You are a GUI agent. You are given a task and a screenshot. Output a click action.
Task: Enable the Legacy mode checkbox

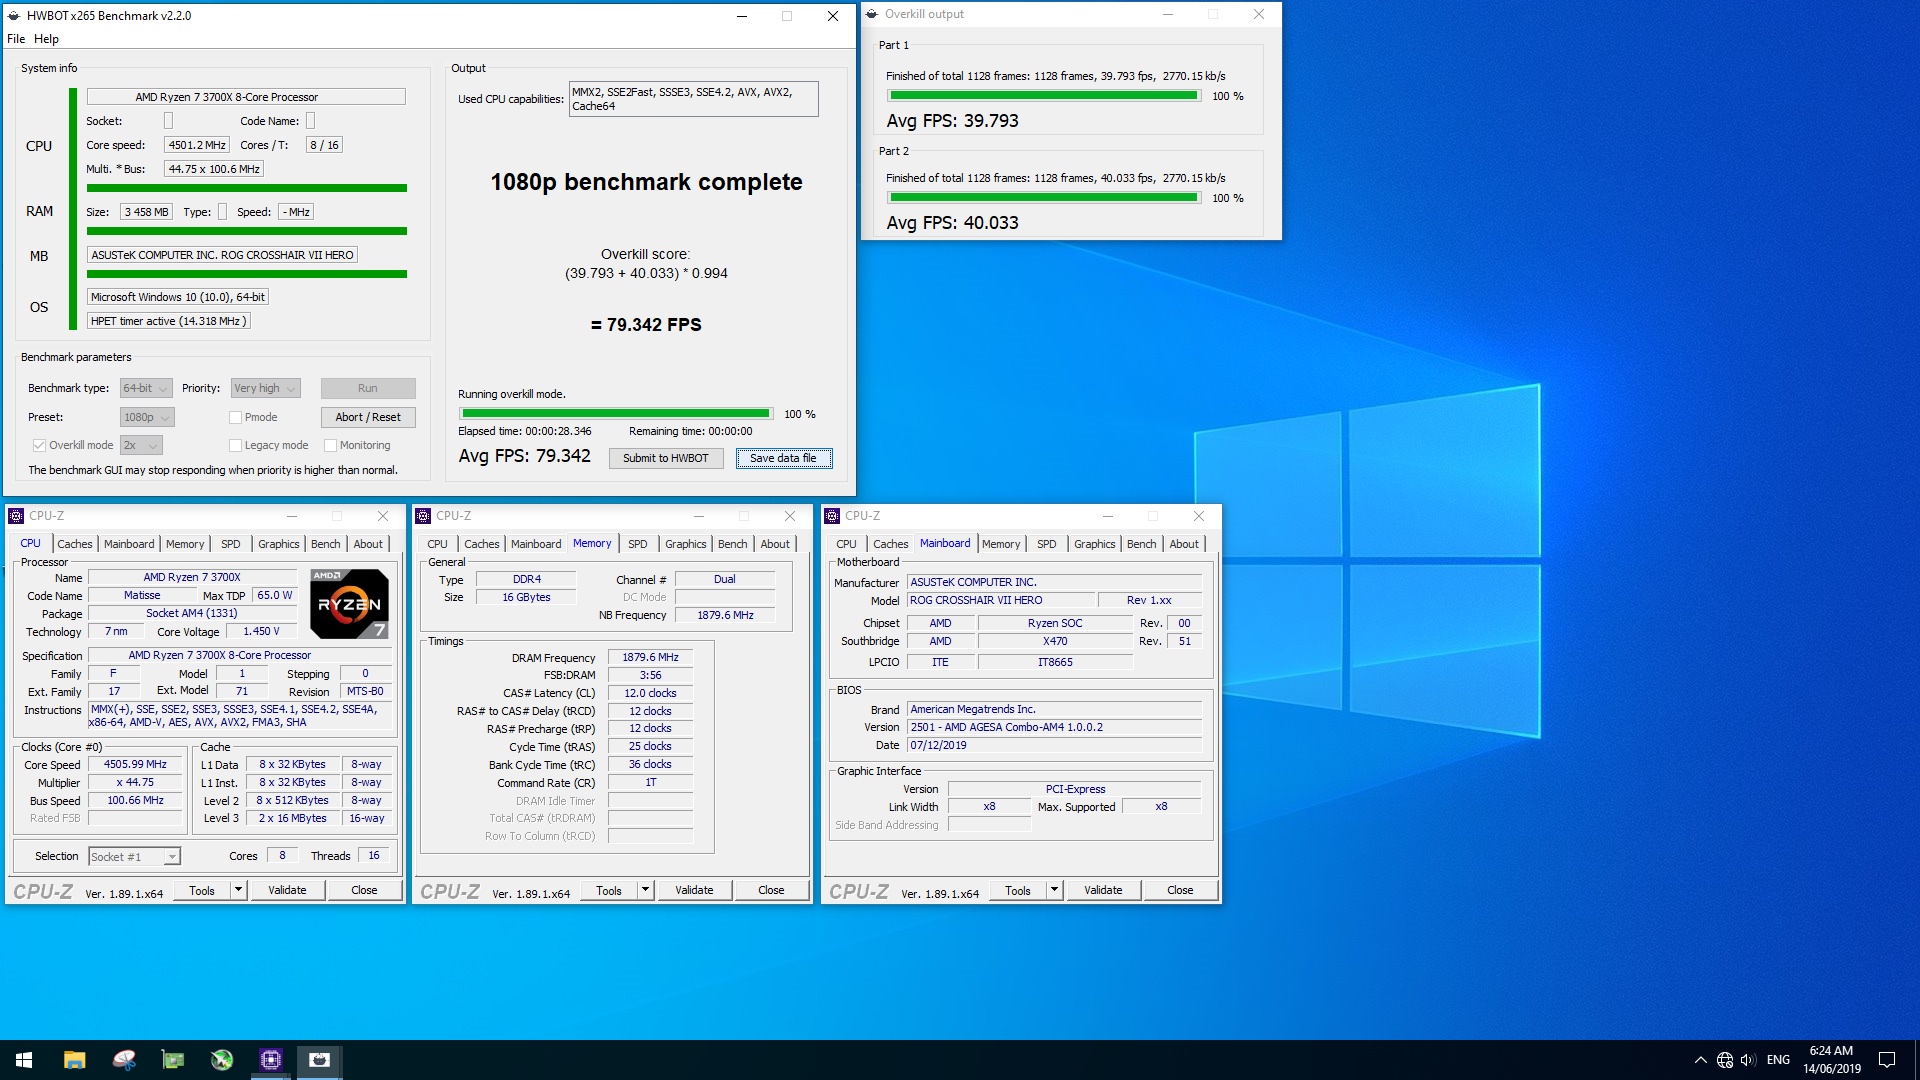235,445
